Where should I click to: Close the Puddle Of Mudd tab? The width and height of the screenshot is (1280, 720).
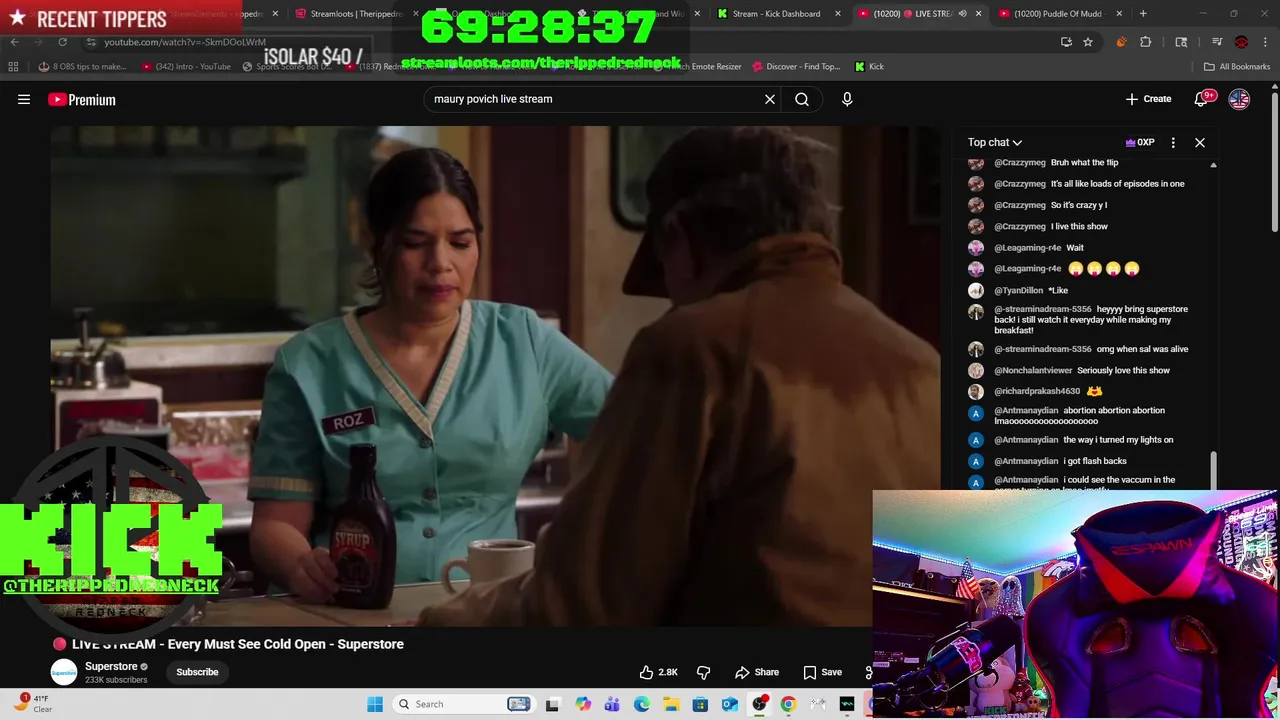click(1119, 14)
